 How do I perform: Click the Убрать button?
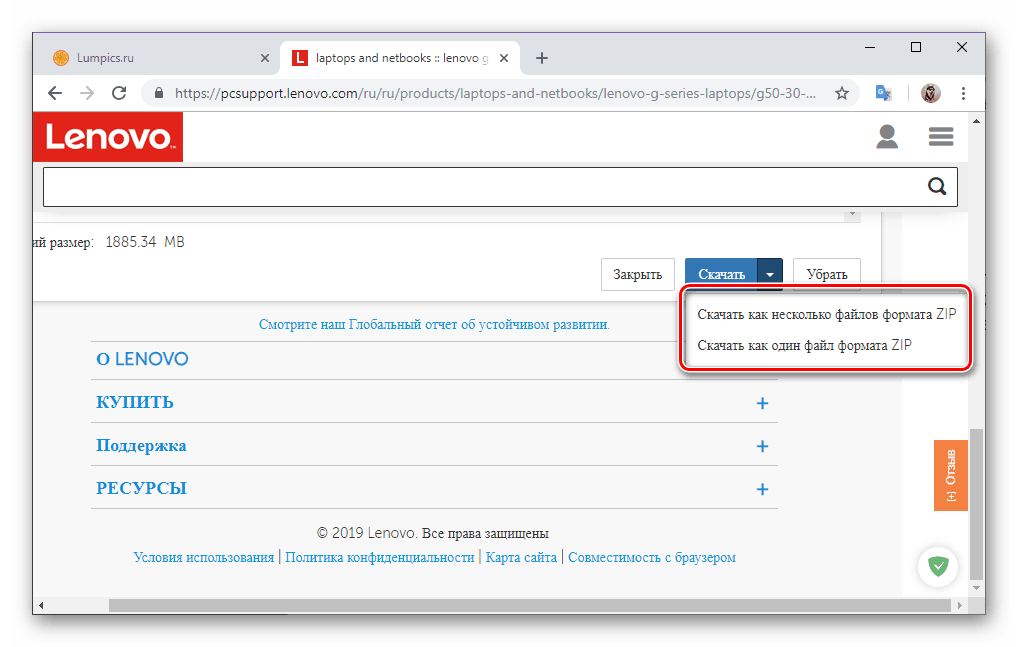click(x=826, y=275)
